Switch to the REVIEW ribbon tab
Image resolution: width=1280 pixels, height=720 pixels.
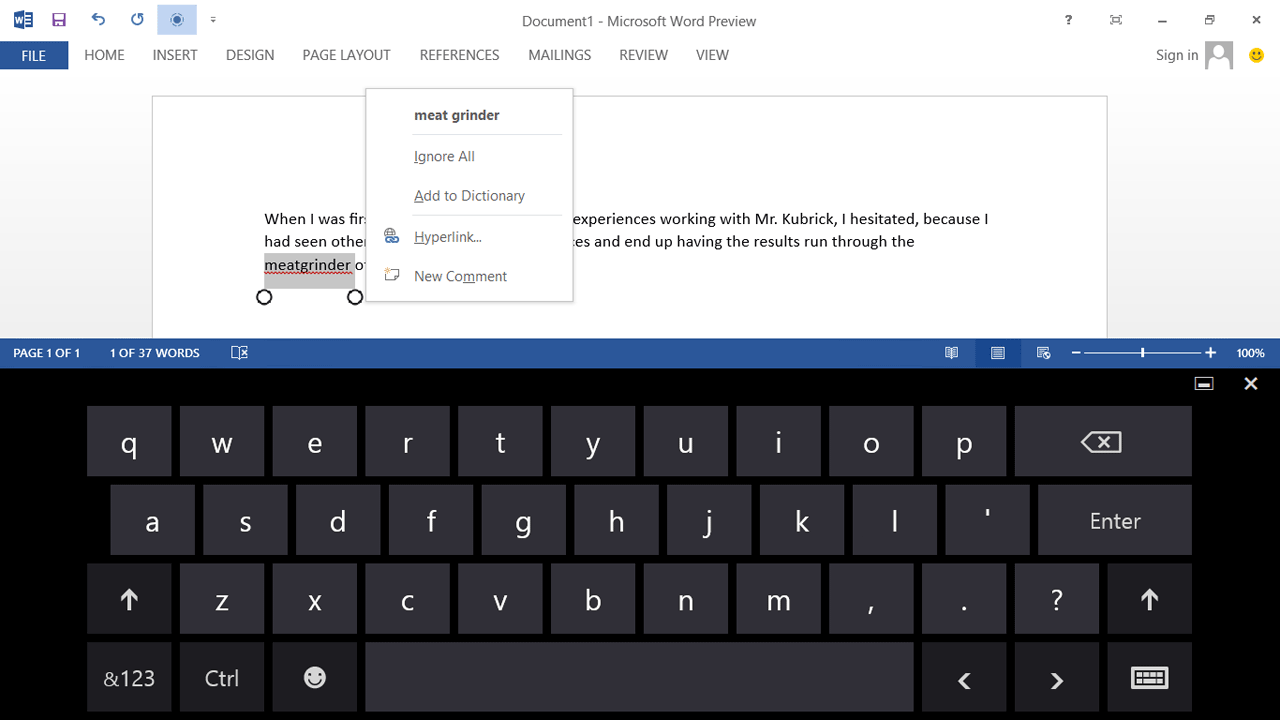(643, 55)
